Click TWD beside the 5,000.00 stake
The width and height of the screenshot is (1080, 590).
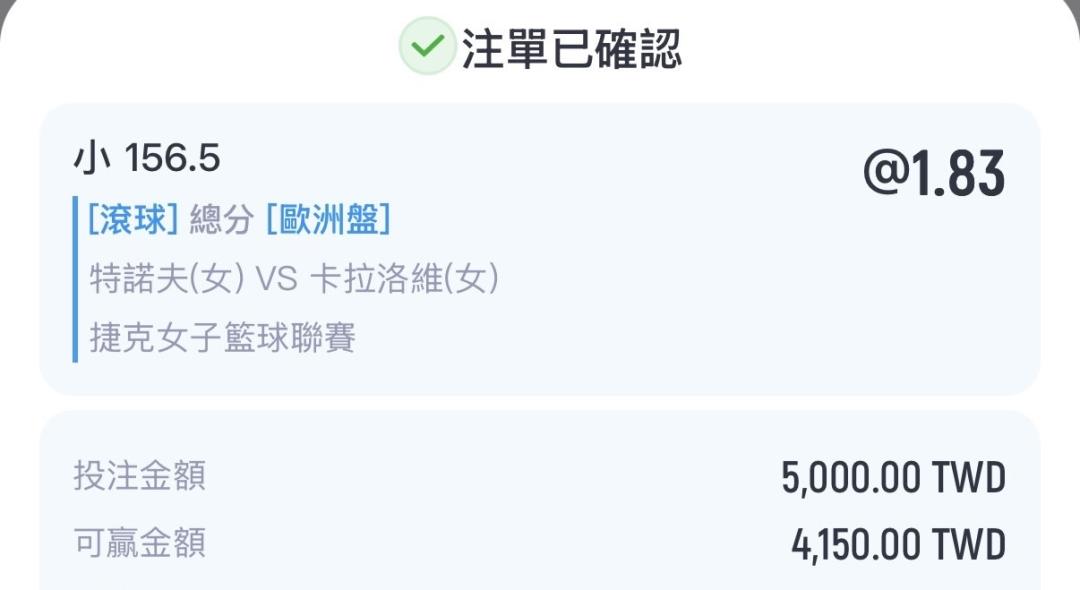968,478
